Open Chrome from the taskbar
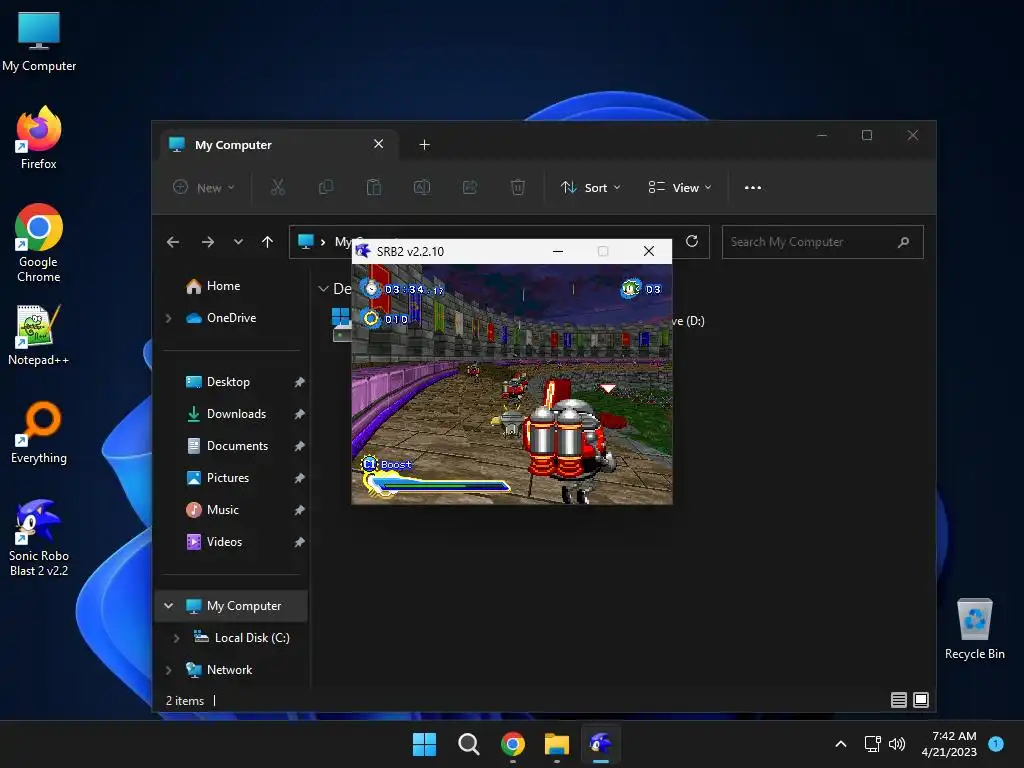Screen dimensions: 1024x768 click(513, 744)
